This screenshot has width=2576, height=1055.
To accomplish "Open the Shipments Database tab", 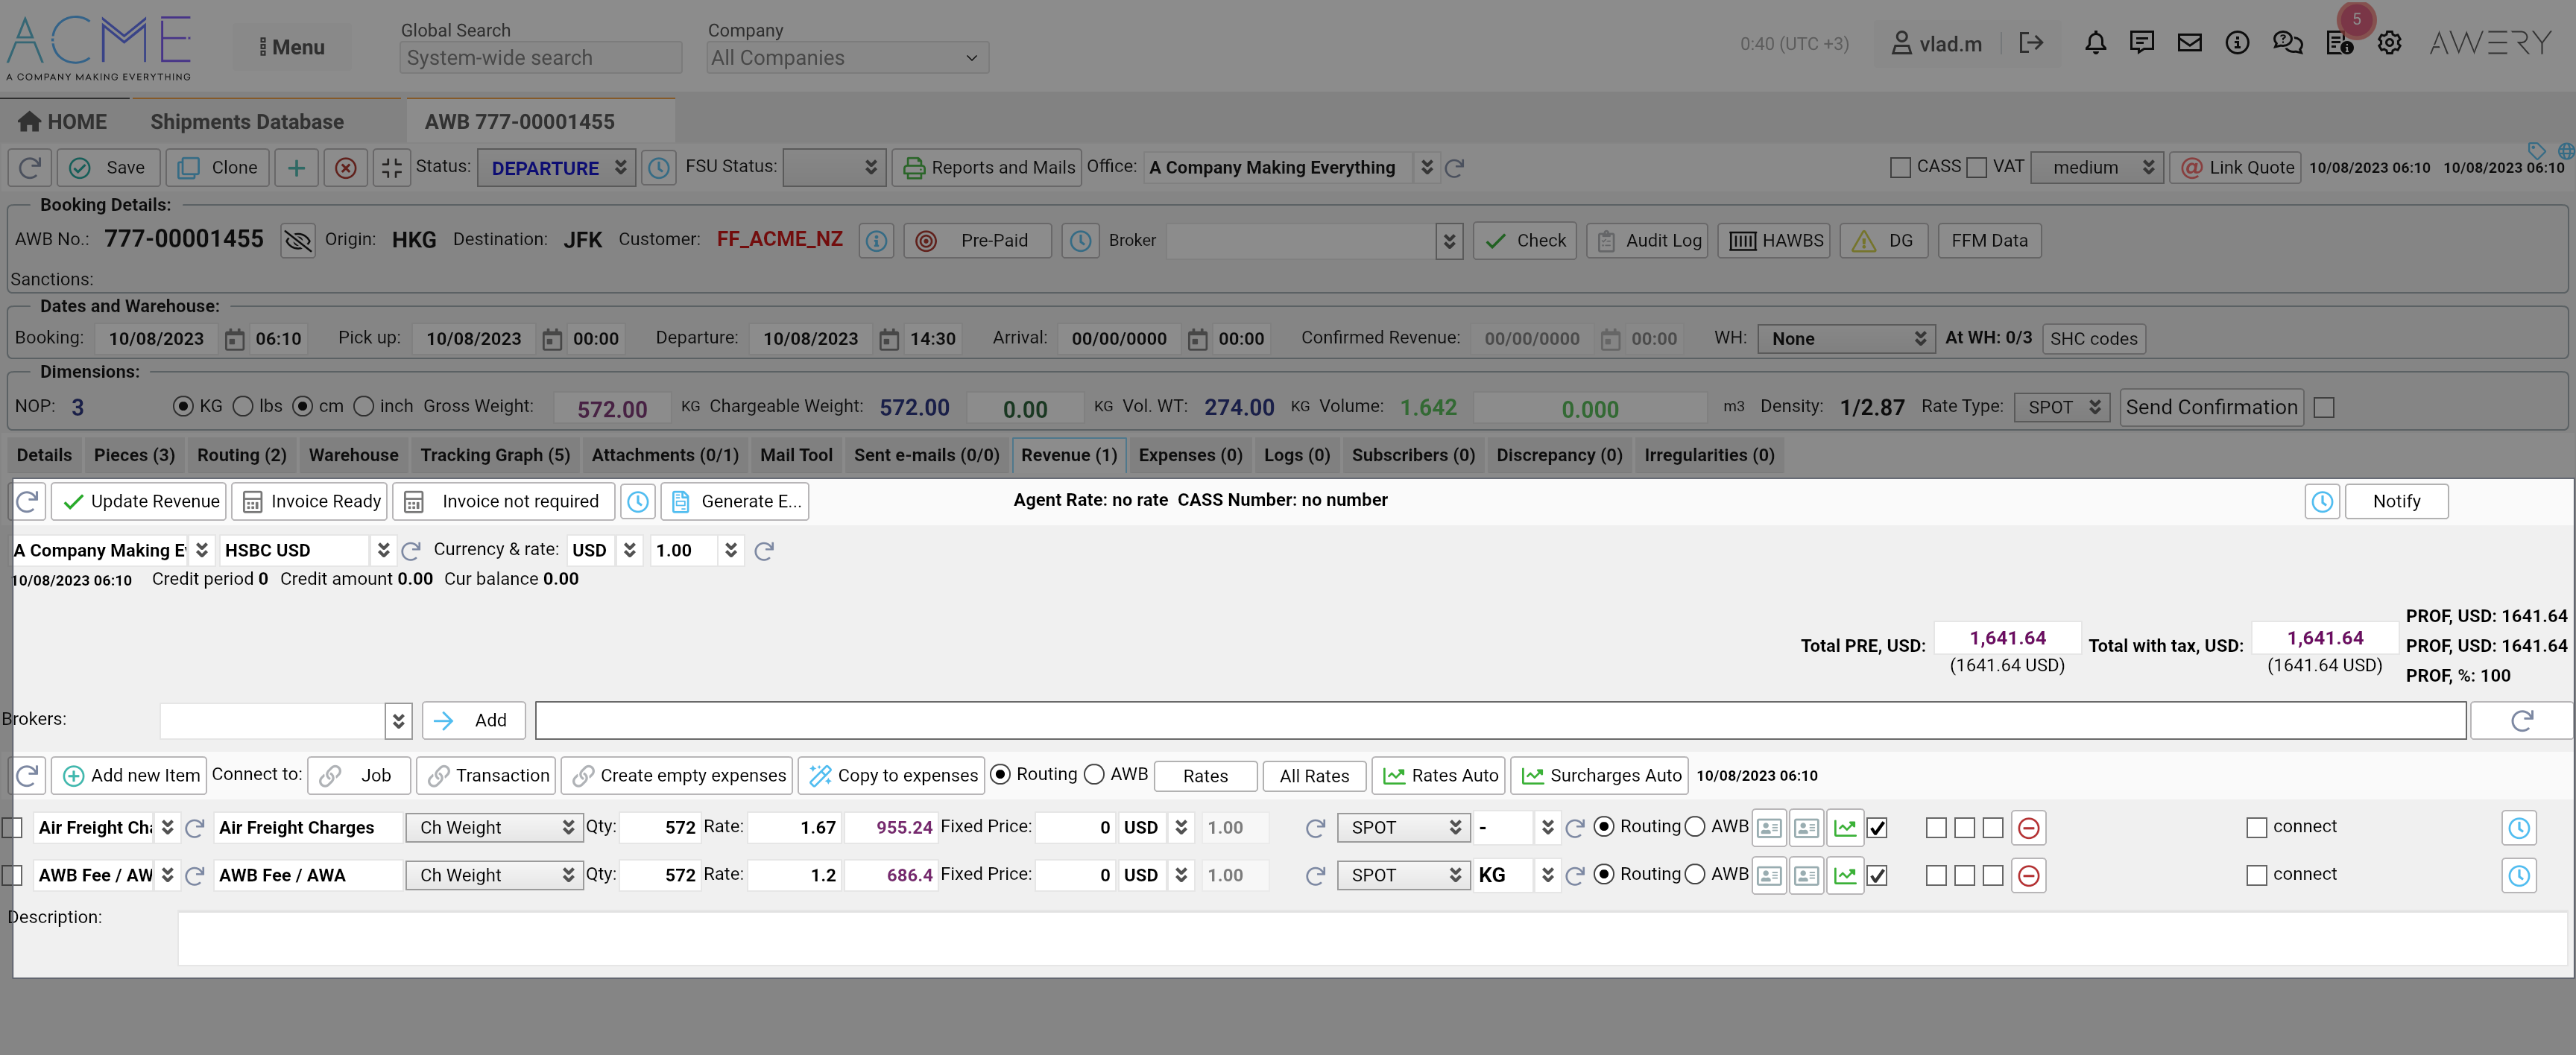I will (247, 122).
